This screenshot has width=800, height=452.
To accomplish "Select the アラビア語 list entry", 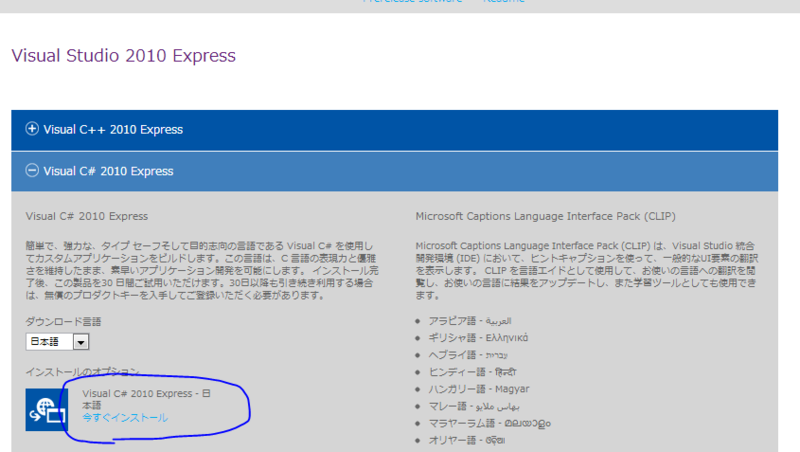I will [470, 321].
